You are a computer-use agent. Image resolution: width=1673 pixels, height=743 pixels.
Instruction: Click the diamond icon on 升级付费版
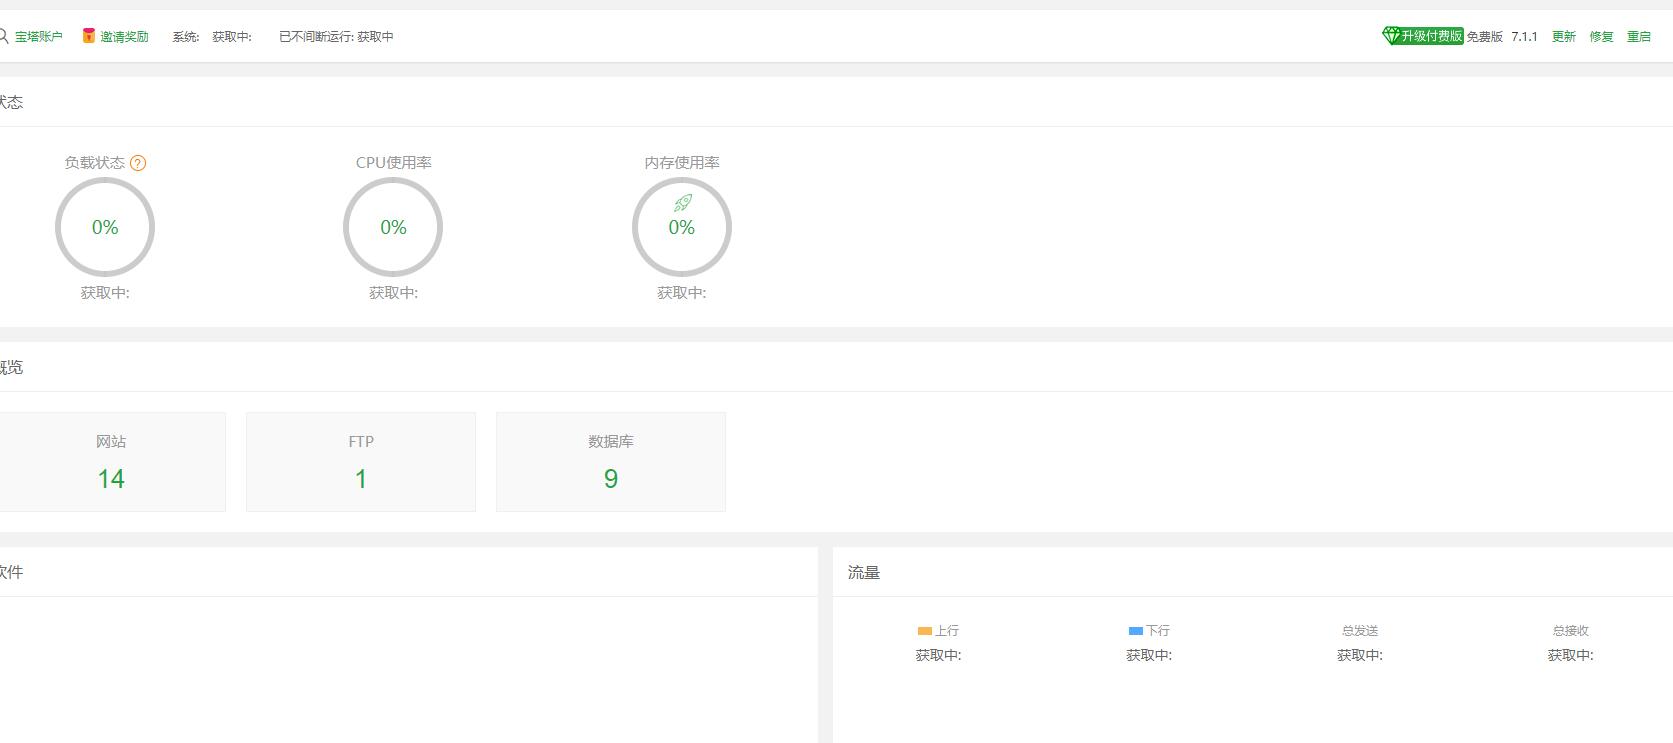point(1391,36)
